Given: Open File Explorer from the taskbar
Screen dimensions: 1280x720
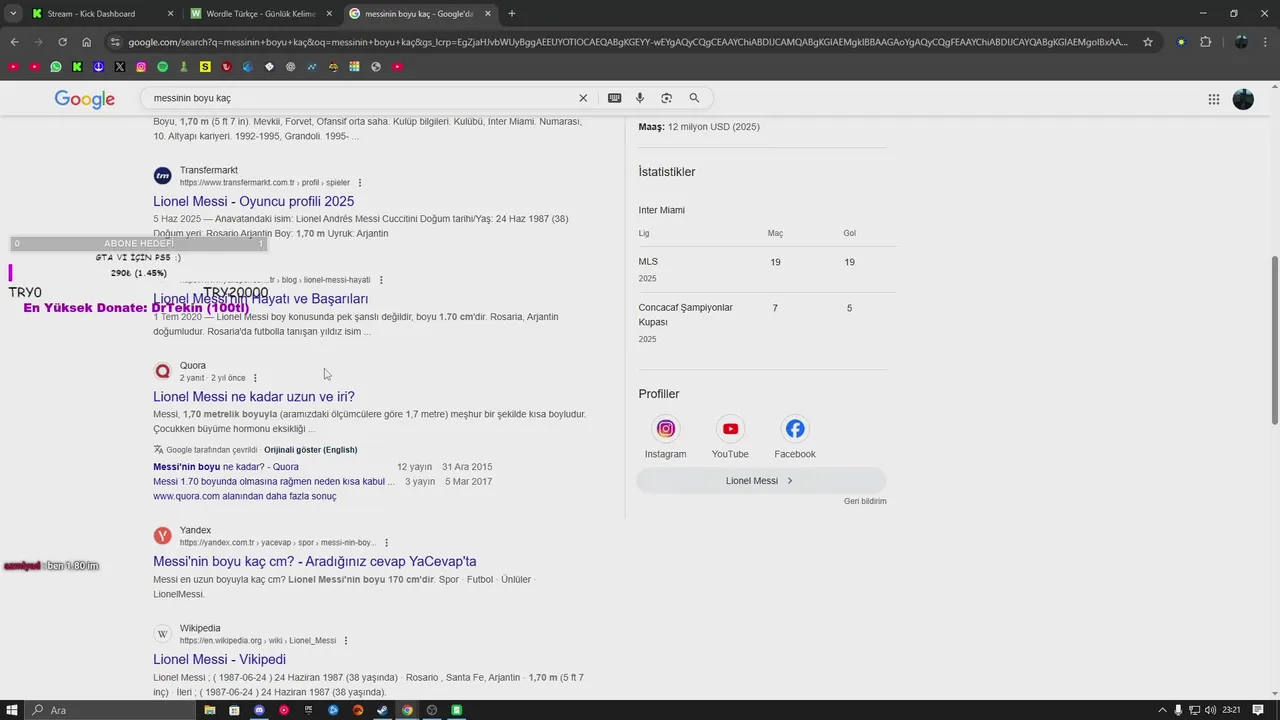Looking at the screenshot, I should pos(210,710).
